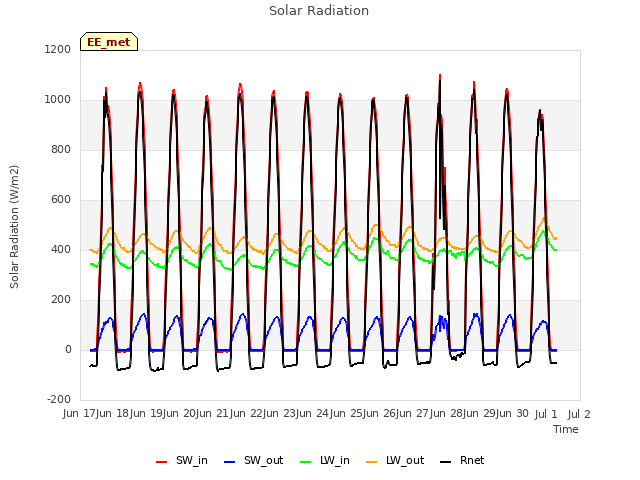Click the 1200 y-axis tick label
Viewport: 640px width, 480px height.
point(58,49)
